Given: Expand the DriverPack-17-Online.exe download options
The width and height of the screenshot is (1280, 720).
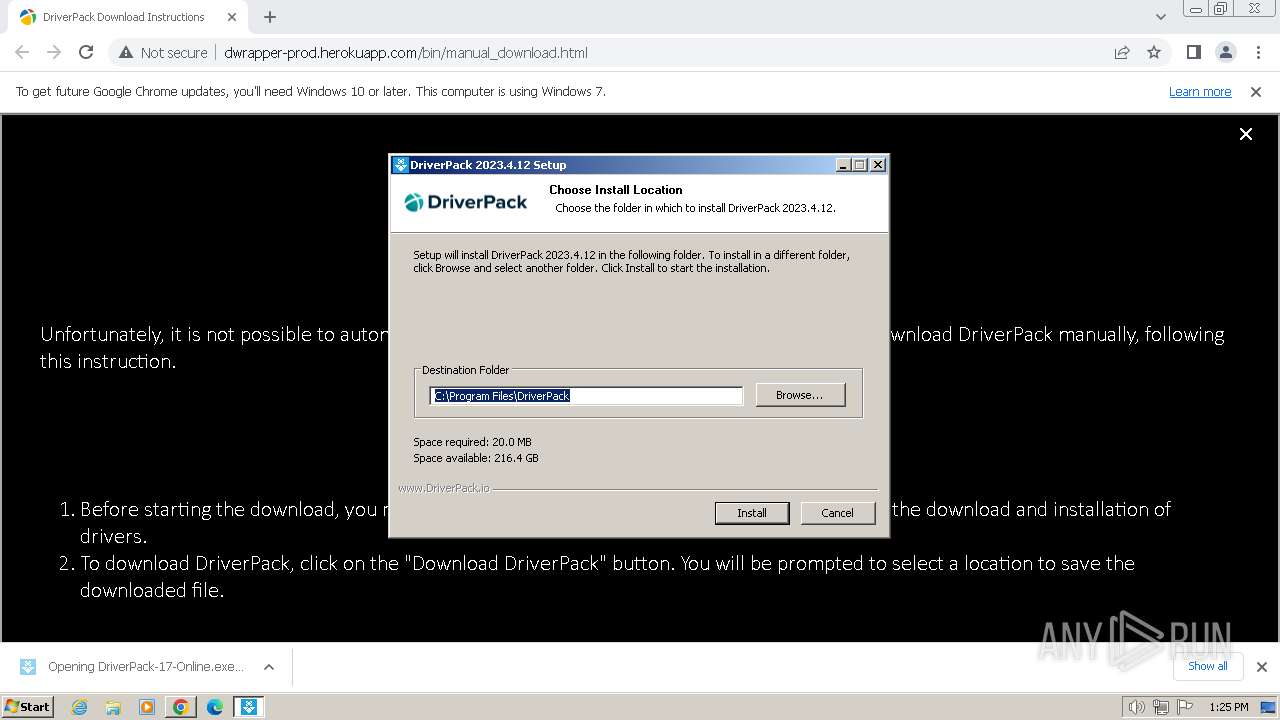Looking at the screenshot, I should 268,667.
